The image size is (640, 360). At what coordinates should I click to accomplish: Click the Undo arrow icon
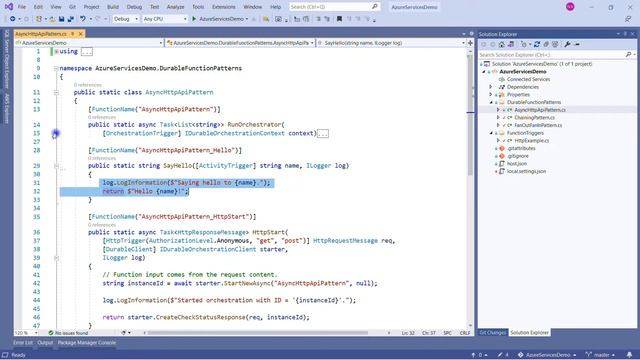point(83,19)
